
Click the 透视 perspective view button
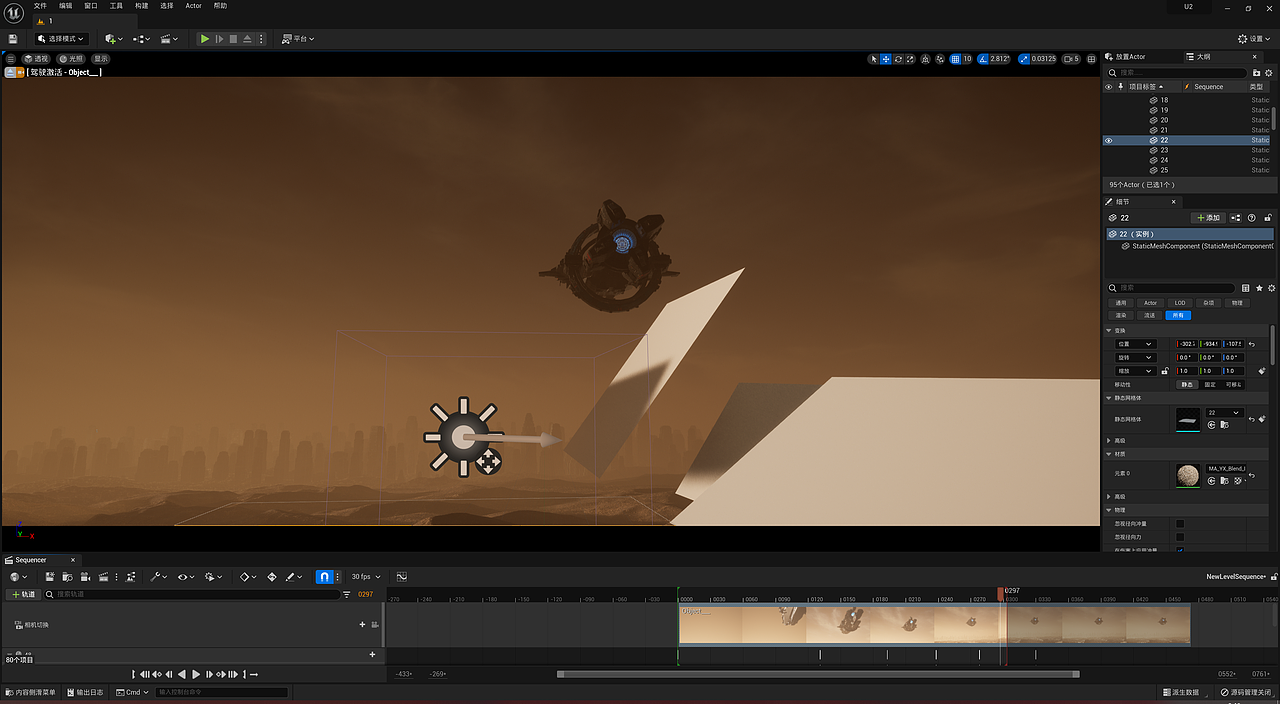(36, 59)
